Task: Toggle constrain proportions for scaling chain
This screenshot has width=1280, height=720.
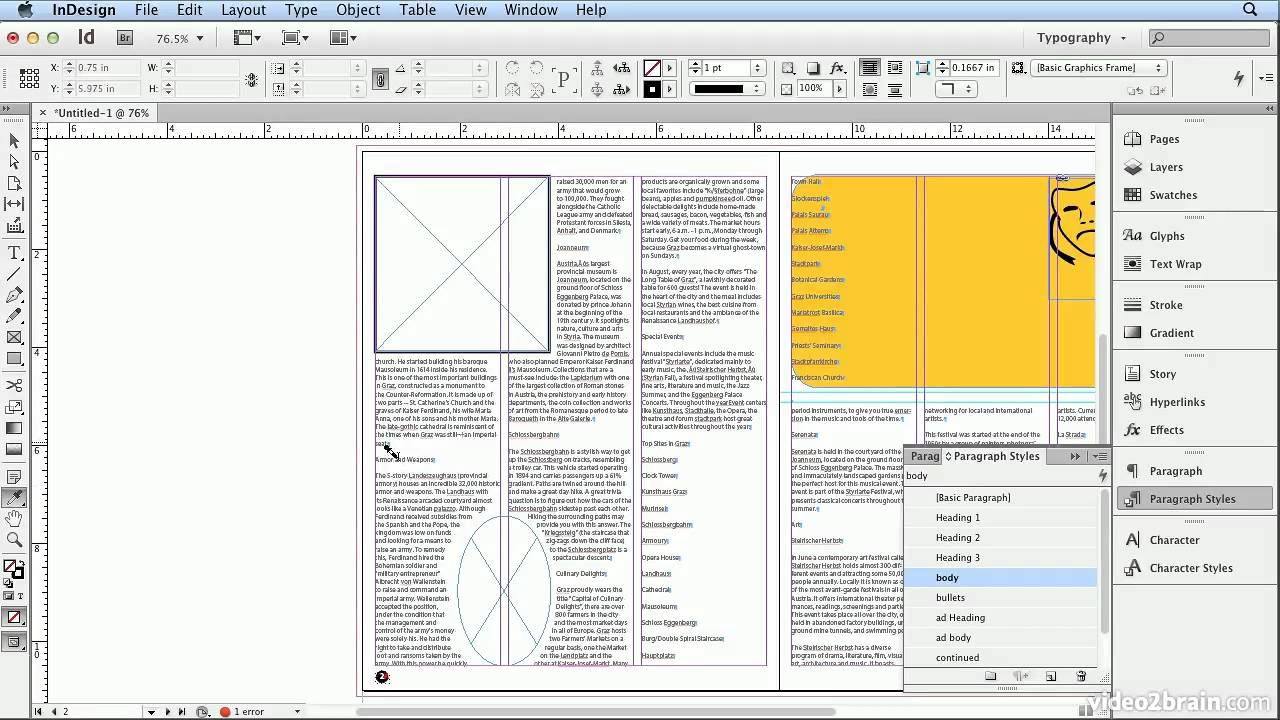Action: coord(380,79)
